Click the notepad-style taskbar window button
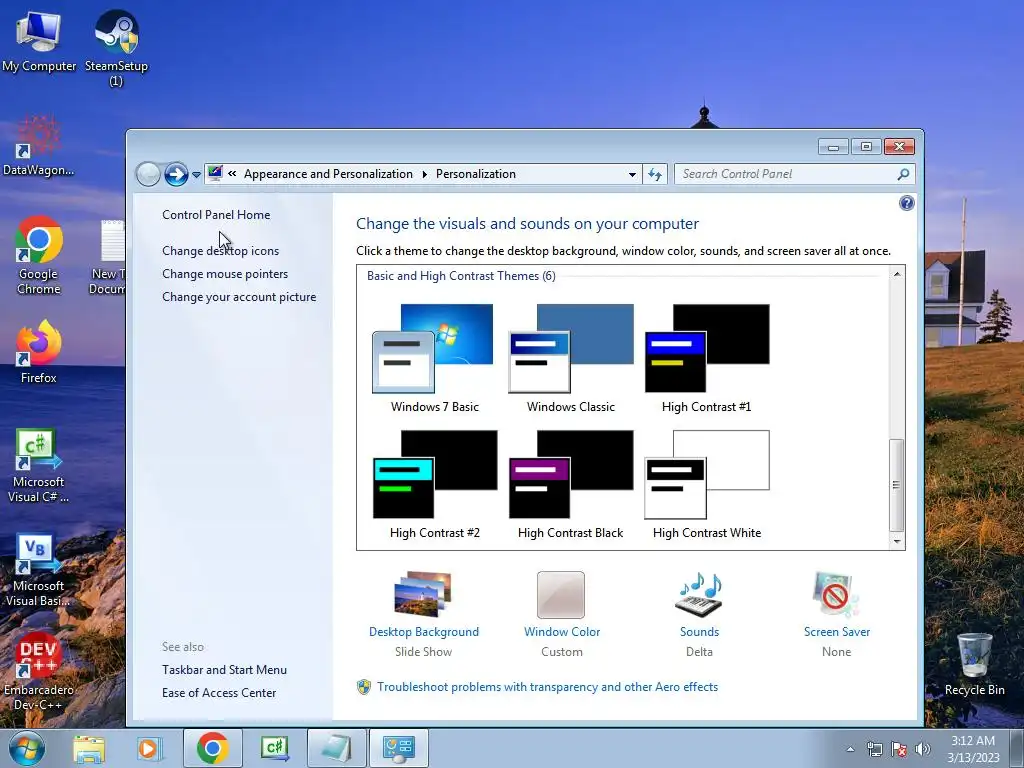This screenshot has height=768, width=1024. pos(336,748)
